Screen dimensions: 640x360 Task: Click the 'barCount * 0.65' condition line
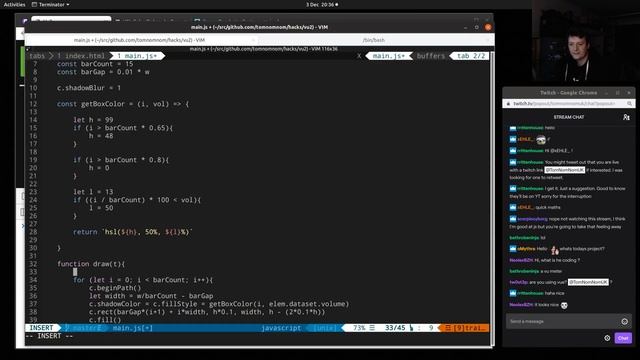click(x=123, y=128)
